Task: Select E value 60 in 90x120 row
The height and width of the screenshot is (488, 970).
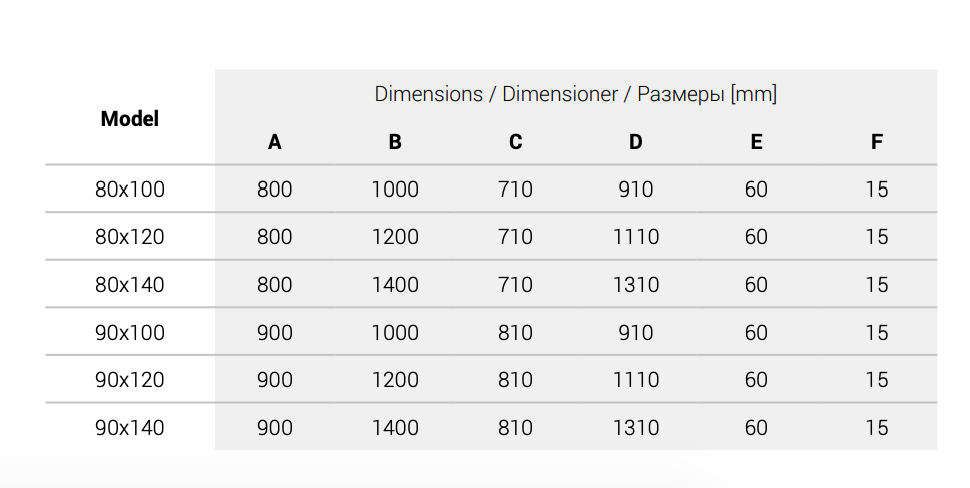Action: 756,380
